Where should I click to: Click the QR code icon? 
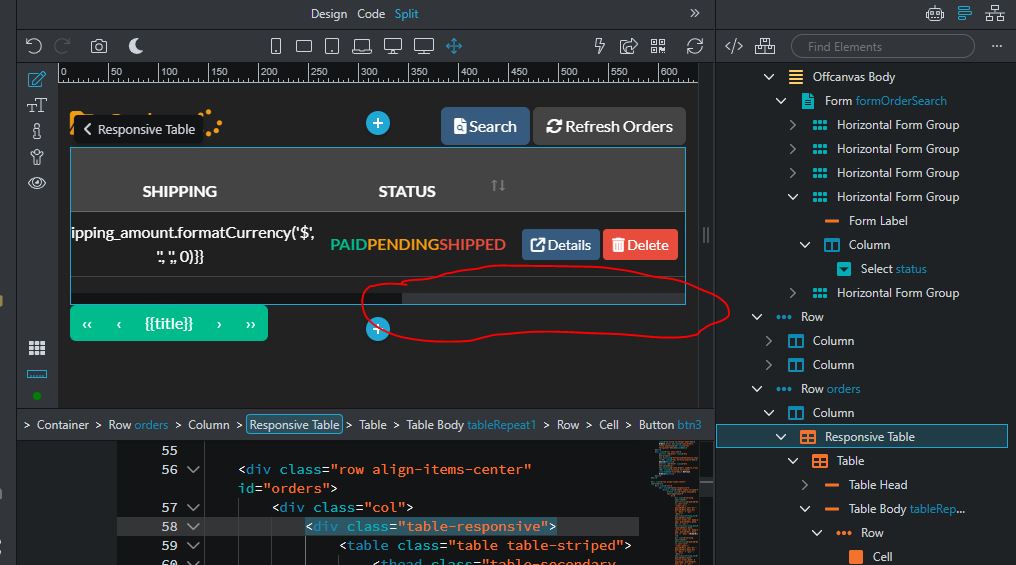click(x=658, y=46)
